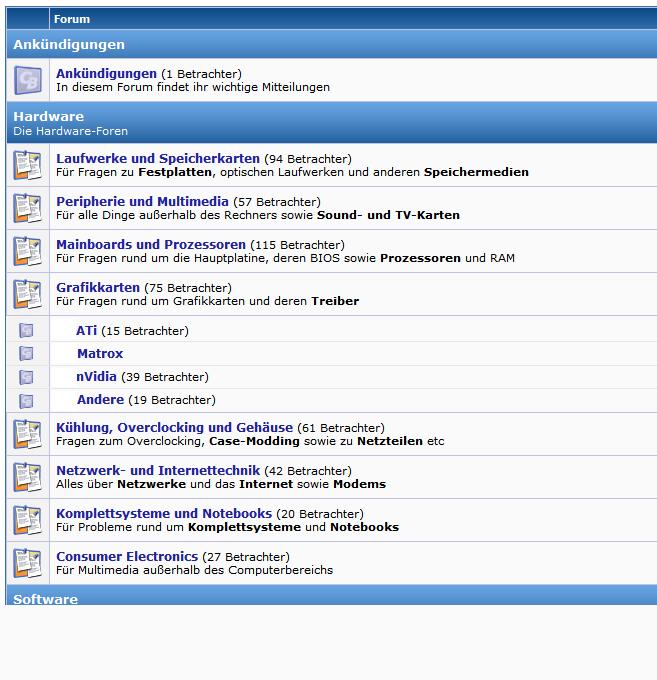The height and width of the screenshot is (680, 657).
Task: Open the Matrox subforum
Action: pyautogui.click(x=100, y=354)
